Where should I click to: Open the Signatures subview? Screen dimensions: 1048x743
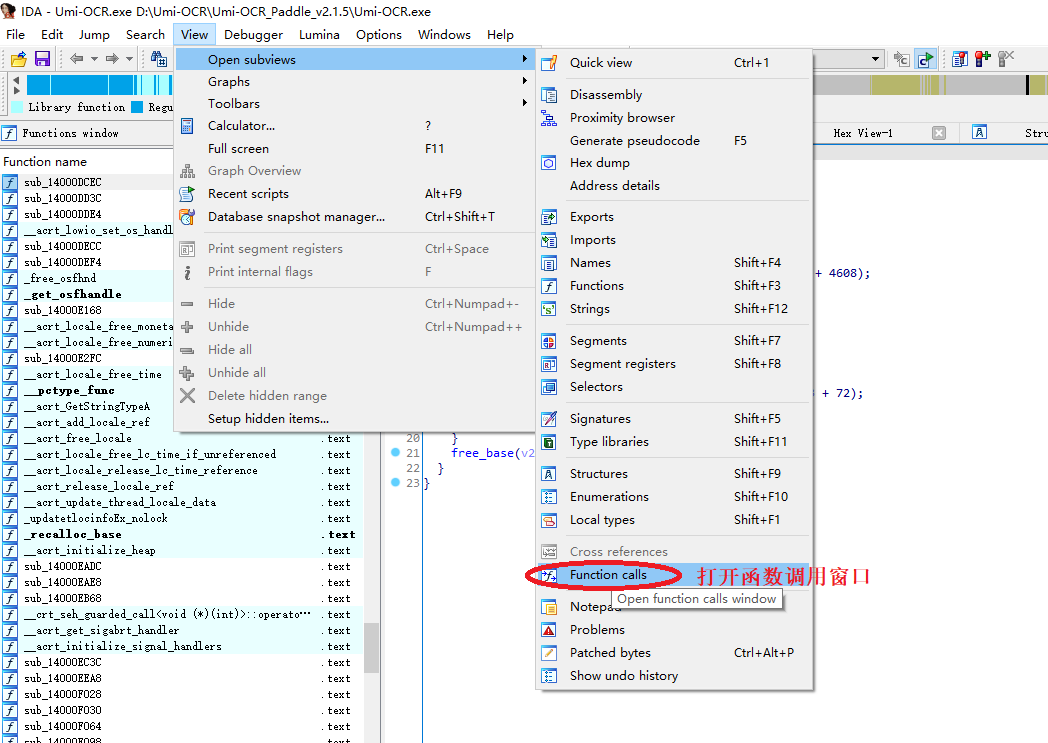(675, 419)
